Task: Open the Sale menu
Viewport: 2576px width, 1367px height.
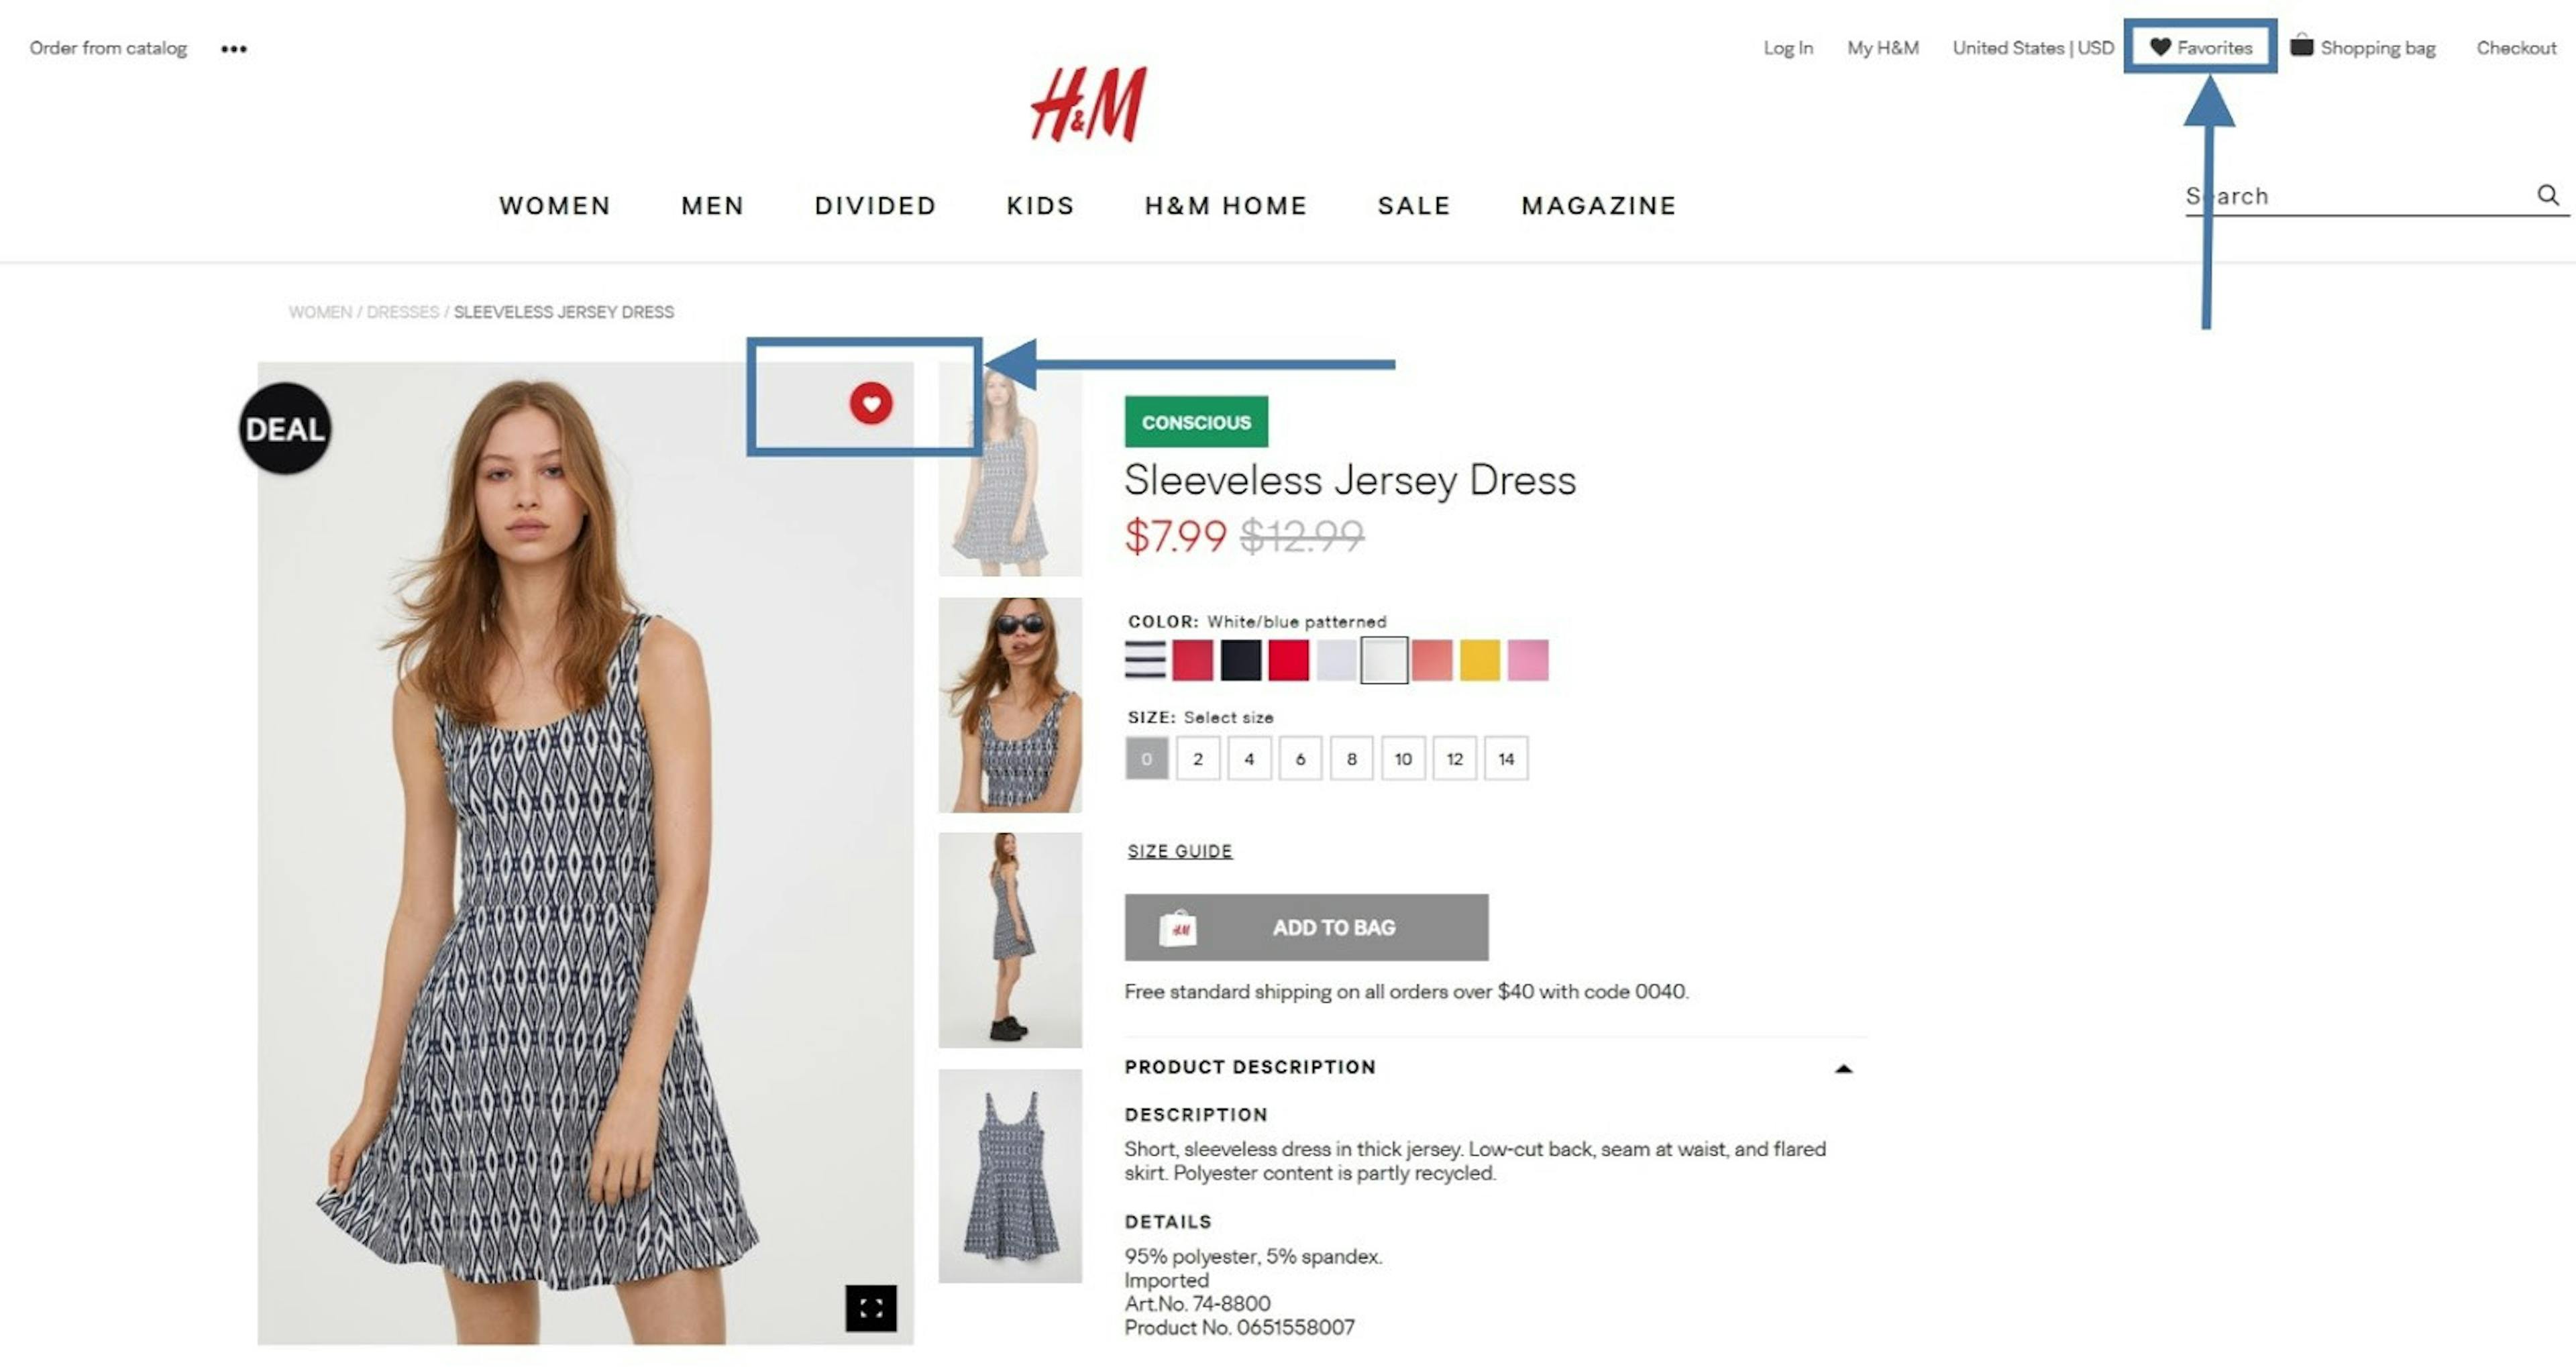Action: (x=1414, y=205)
